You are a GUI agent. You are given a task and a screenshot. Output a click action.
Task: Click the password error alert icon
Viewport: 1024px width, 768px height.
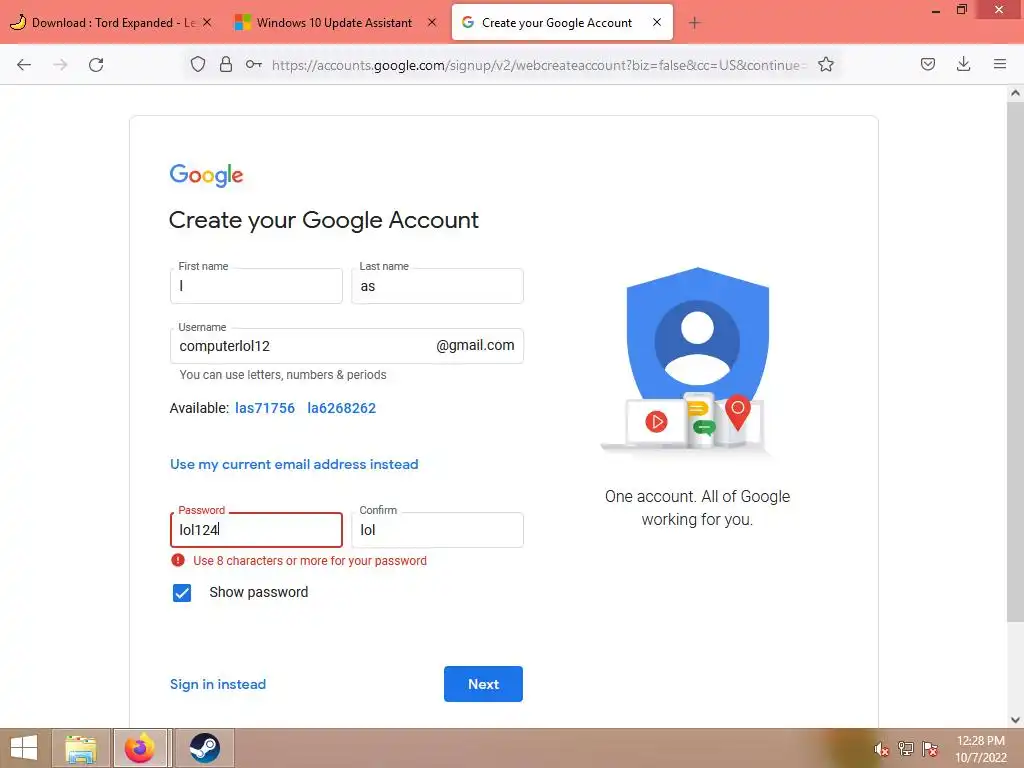(178, 560)
